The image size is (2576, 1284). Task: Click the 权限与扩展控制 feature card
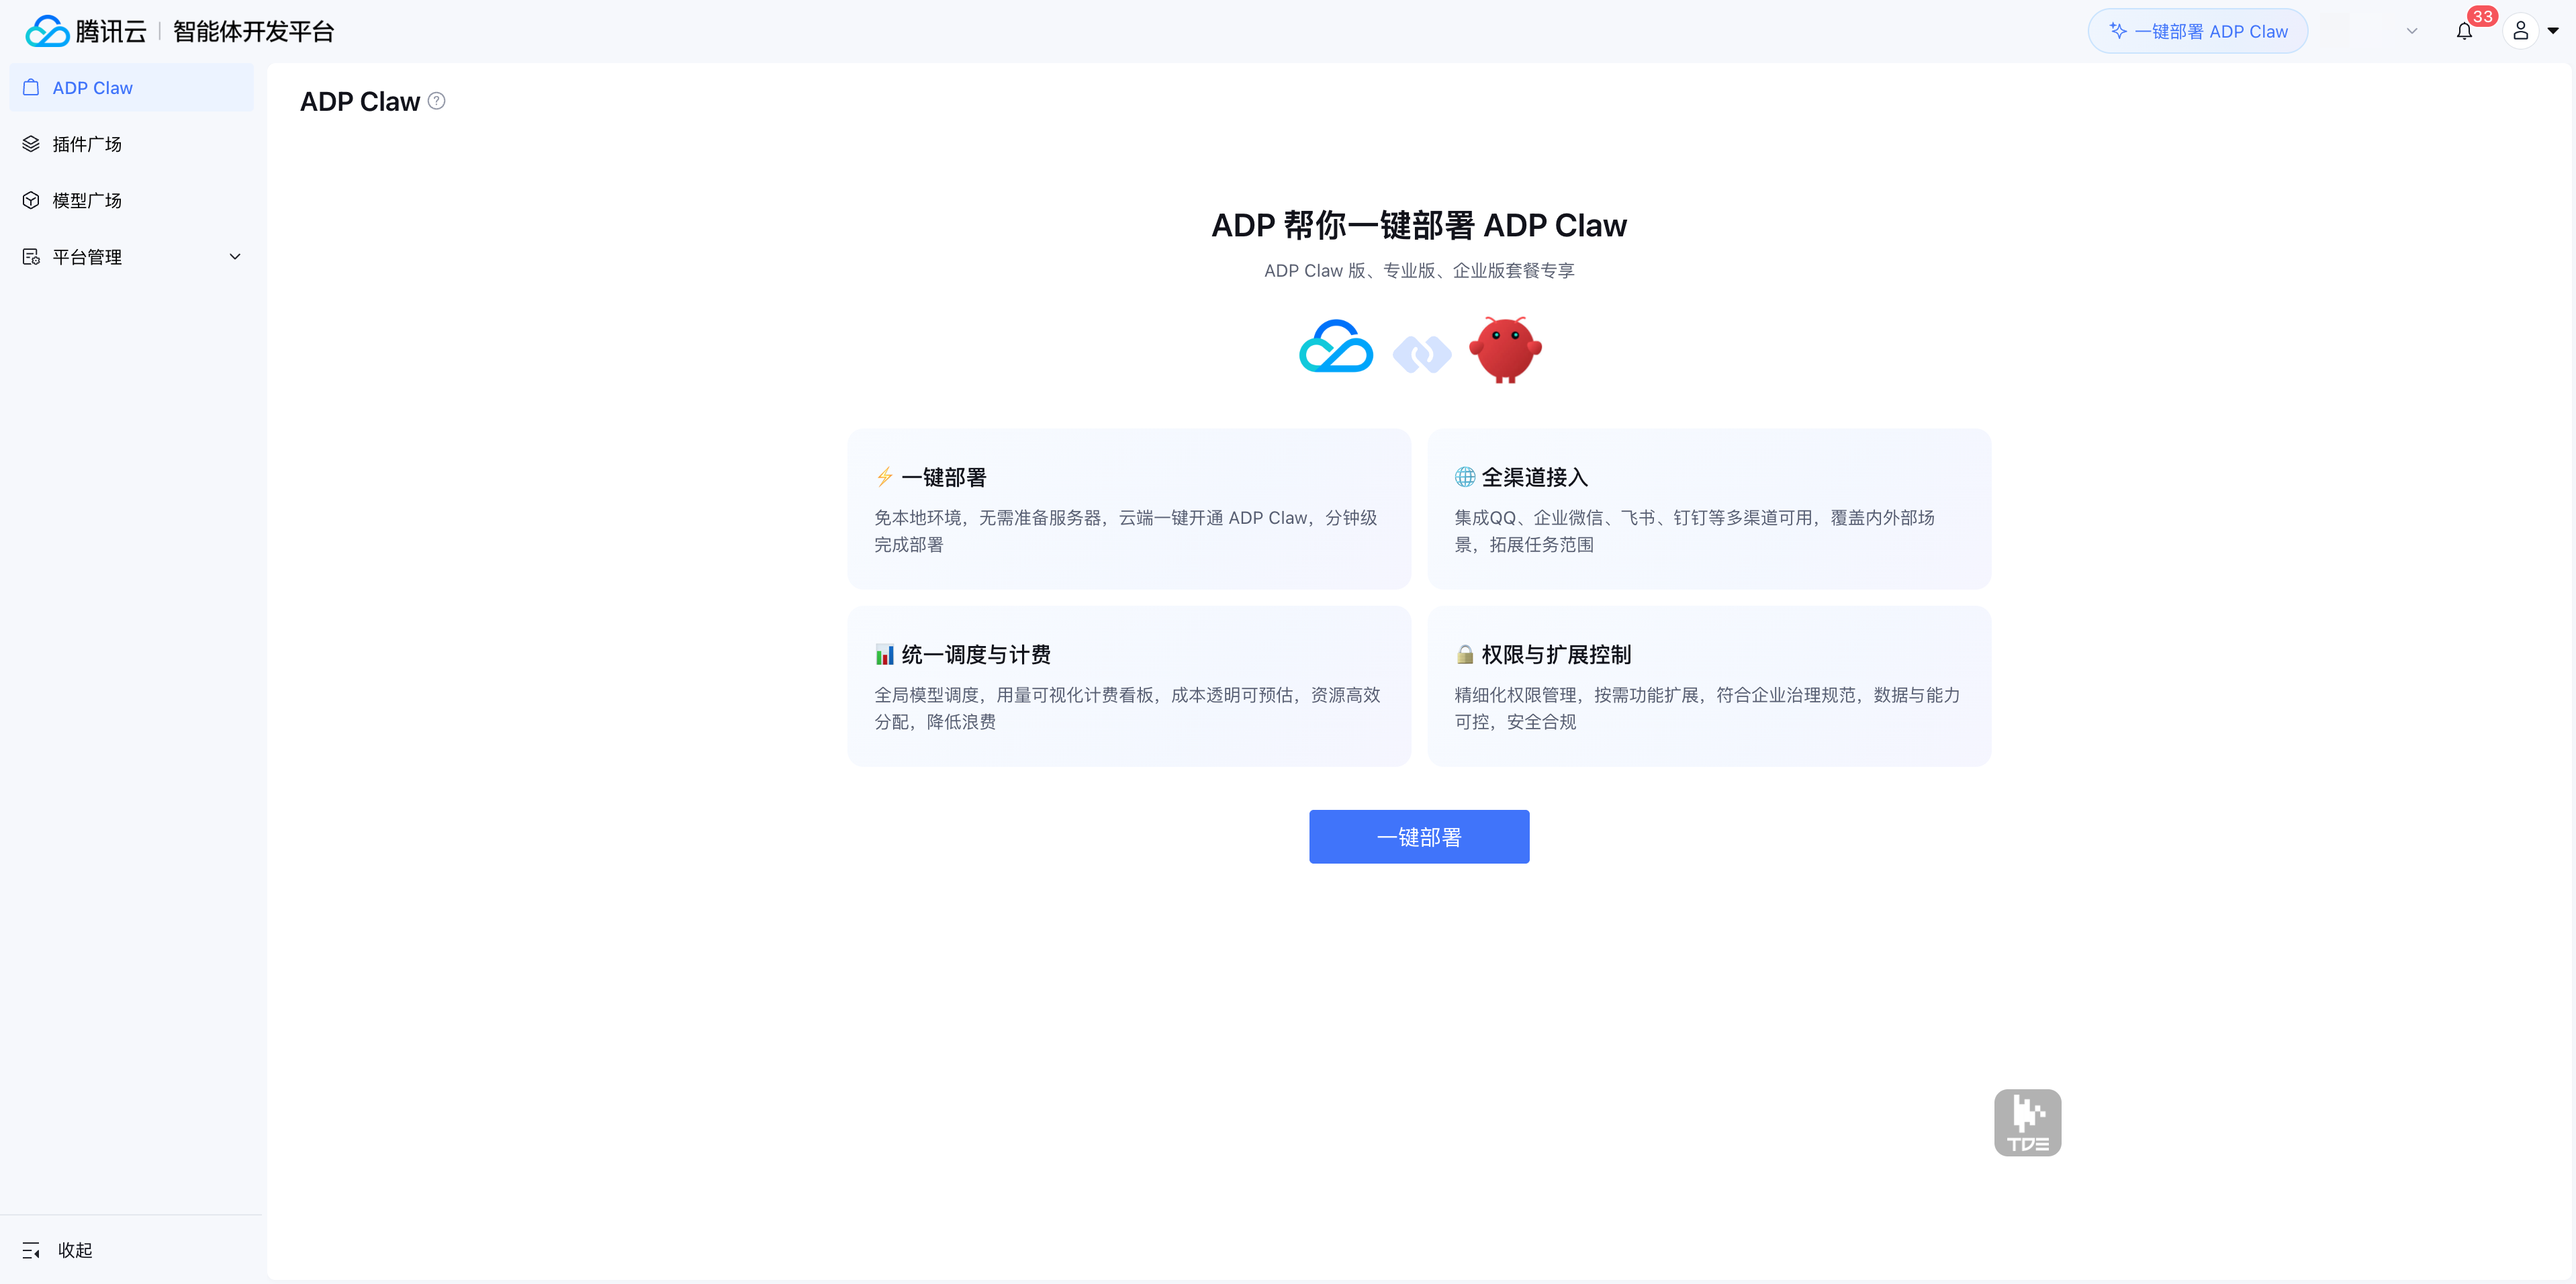point(1708,686)
